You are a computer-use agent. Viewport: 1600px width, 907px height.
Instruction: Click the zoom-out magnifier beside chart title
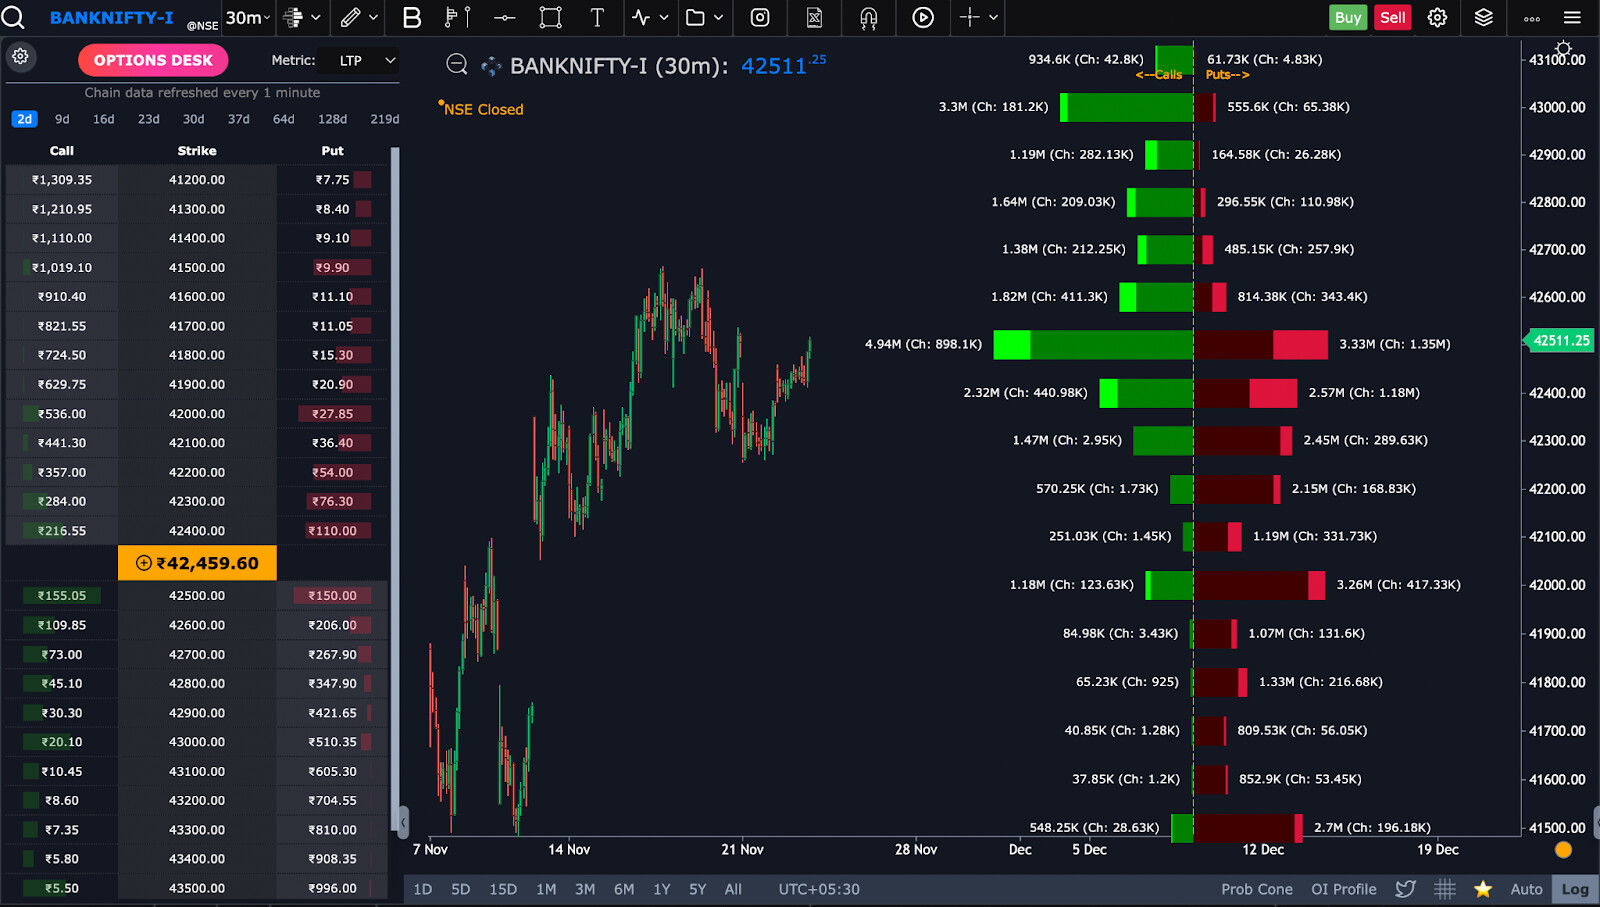pos(457,65)
